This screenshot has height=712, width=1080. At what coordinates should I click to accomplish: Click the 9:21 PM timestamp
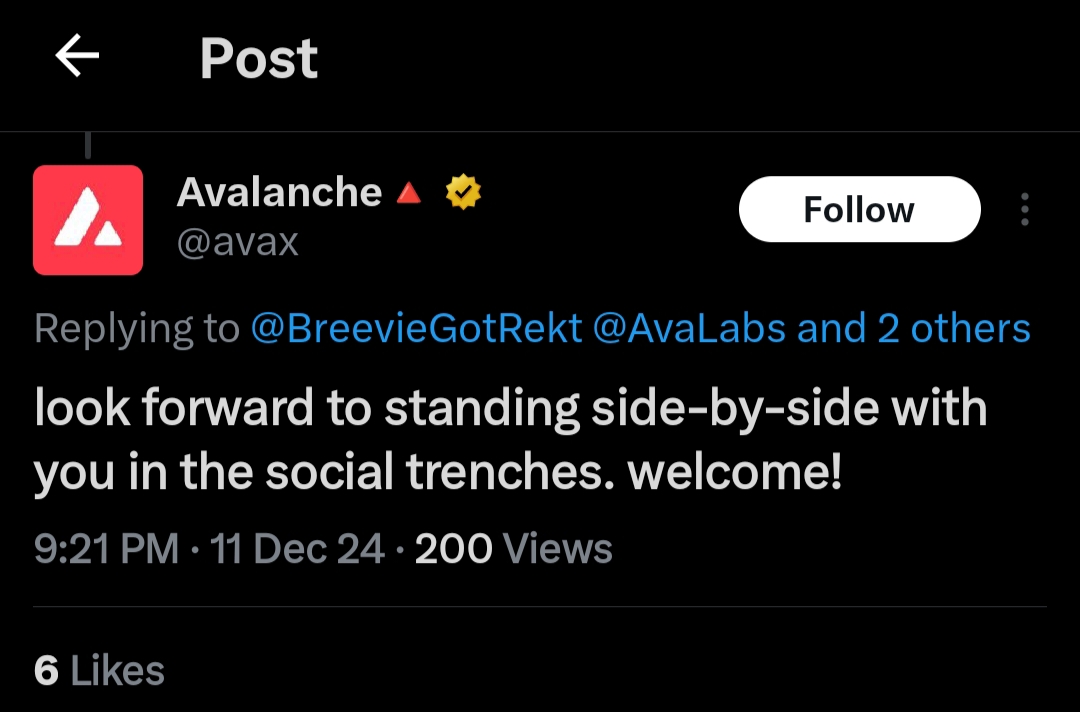pos(106,548)
